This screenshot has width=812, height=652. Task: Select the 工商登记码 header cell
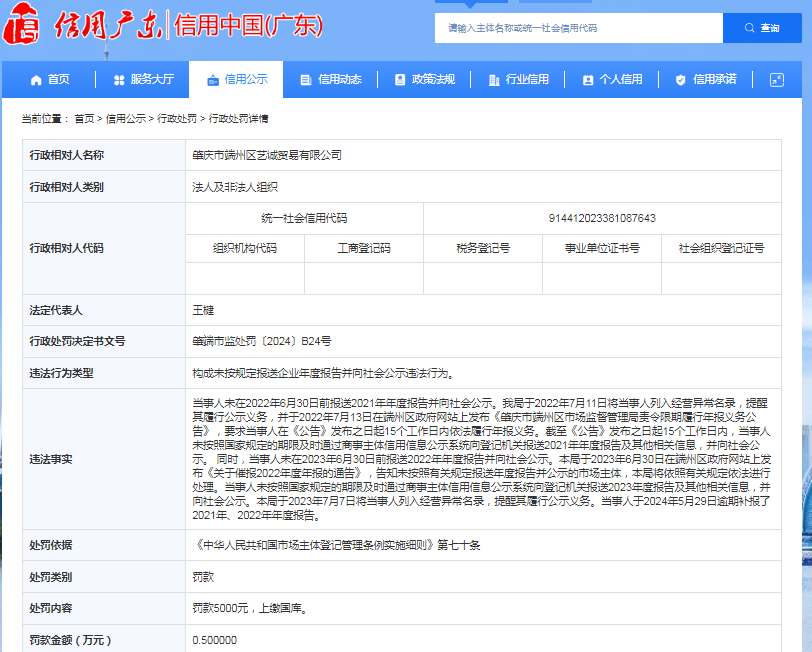pyautogui.click(x=364, y=249)
